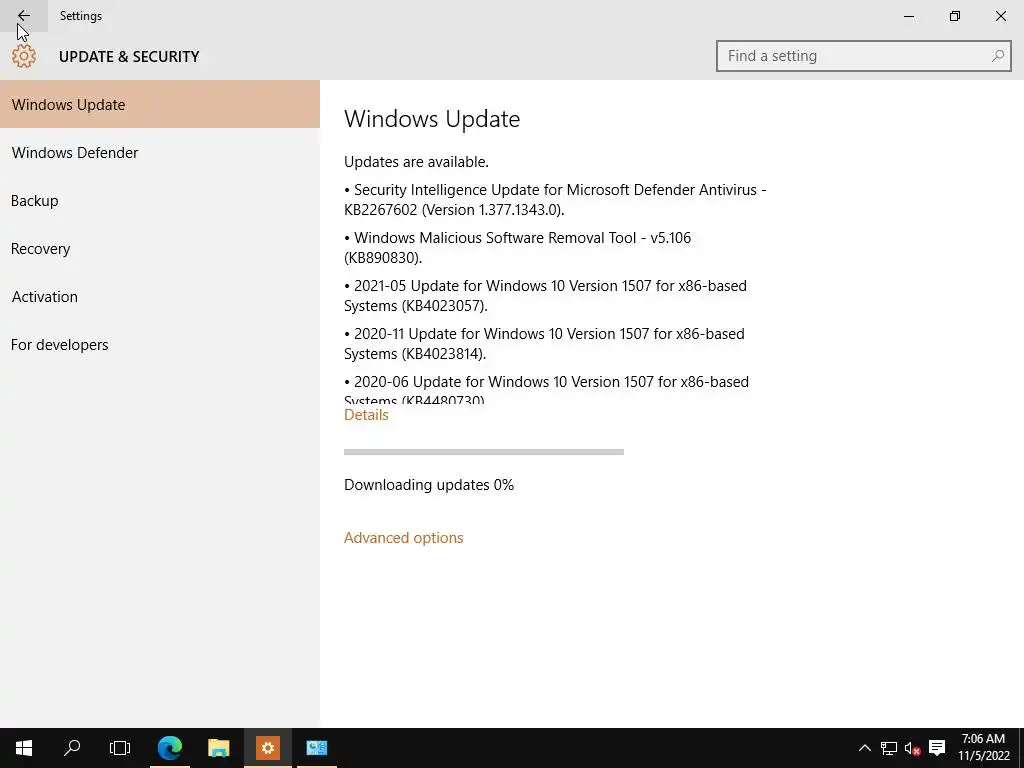Restore down the Settings window
1024x768 pixels.
[955, 16]
